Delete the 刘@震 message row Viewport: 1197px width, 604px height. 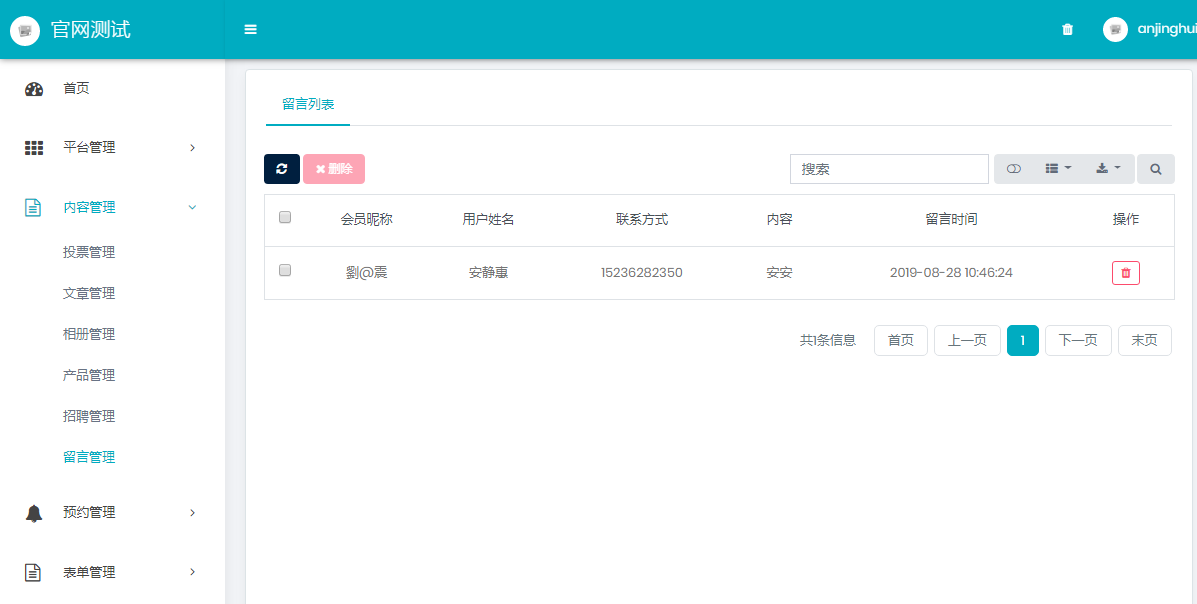point(1125,273)
